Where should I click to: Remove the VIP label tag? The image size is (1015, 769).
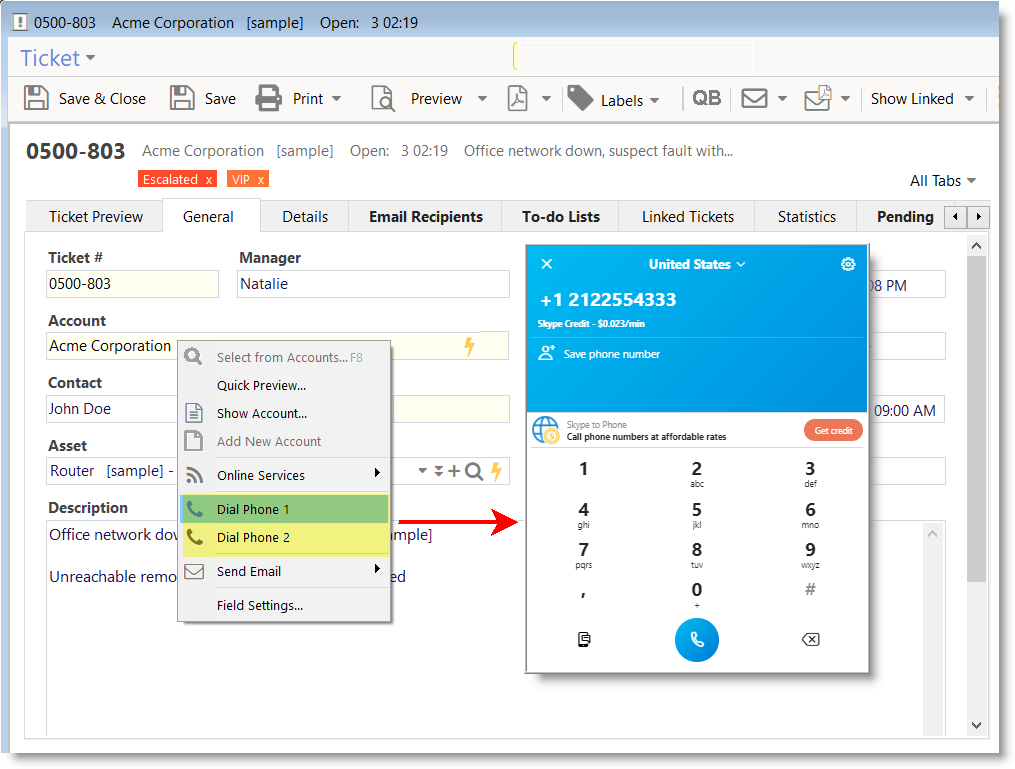pos(260,180)
